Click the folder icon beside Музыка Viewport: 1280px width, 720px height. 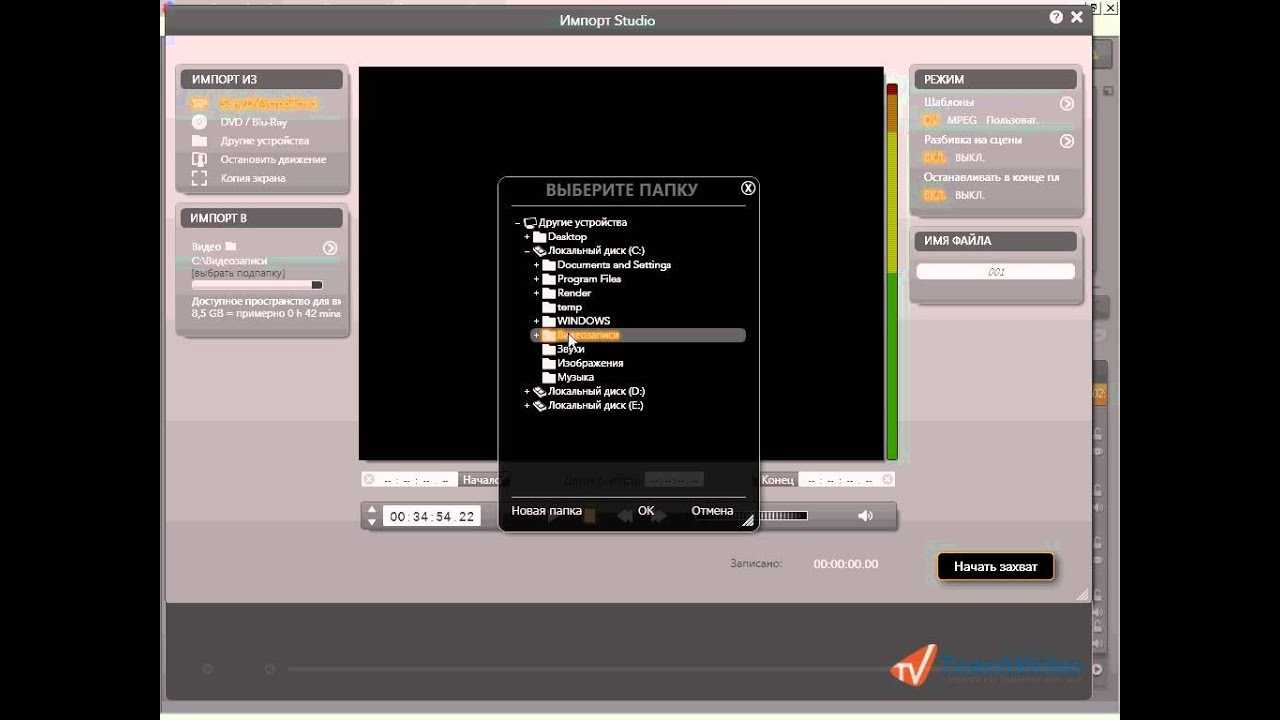[x=548, y=378]
